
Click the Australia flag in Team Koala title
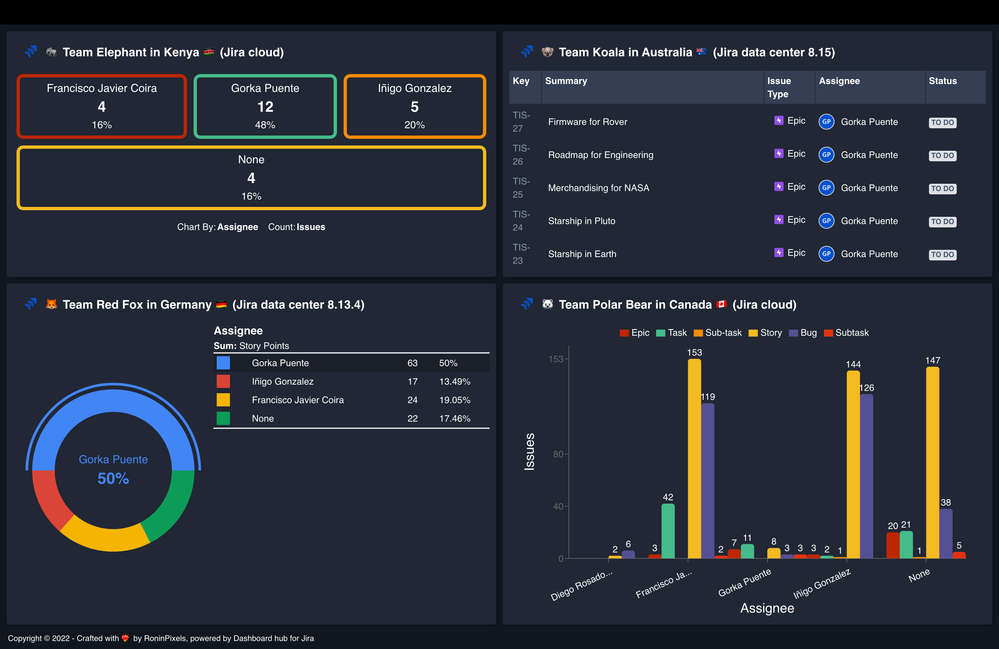(701, 52)
